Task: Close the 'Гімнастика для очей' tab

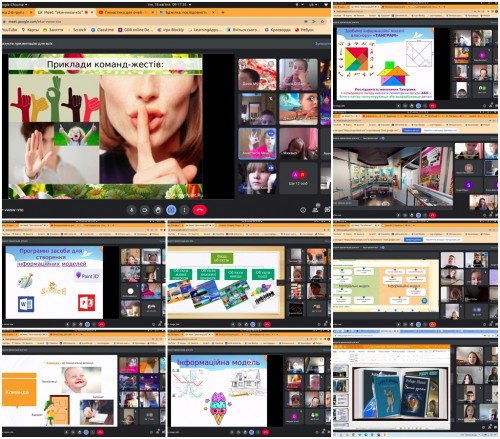Action: click(x=153, y=12)
